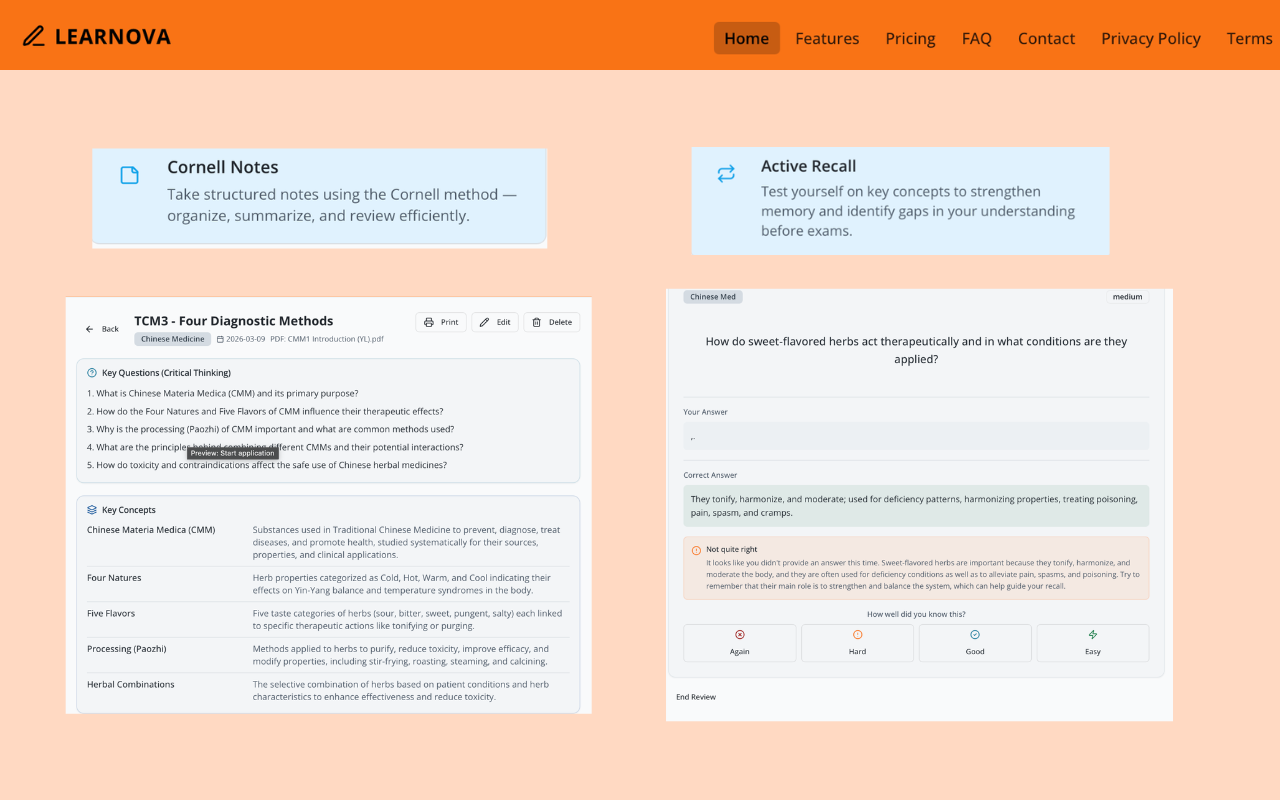The image size is (1280, 800).
Task: Click the TCM3 - Four Diagnostic Methods title
Action: tap(234, 321)
